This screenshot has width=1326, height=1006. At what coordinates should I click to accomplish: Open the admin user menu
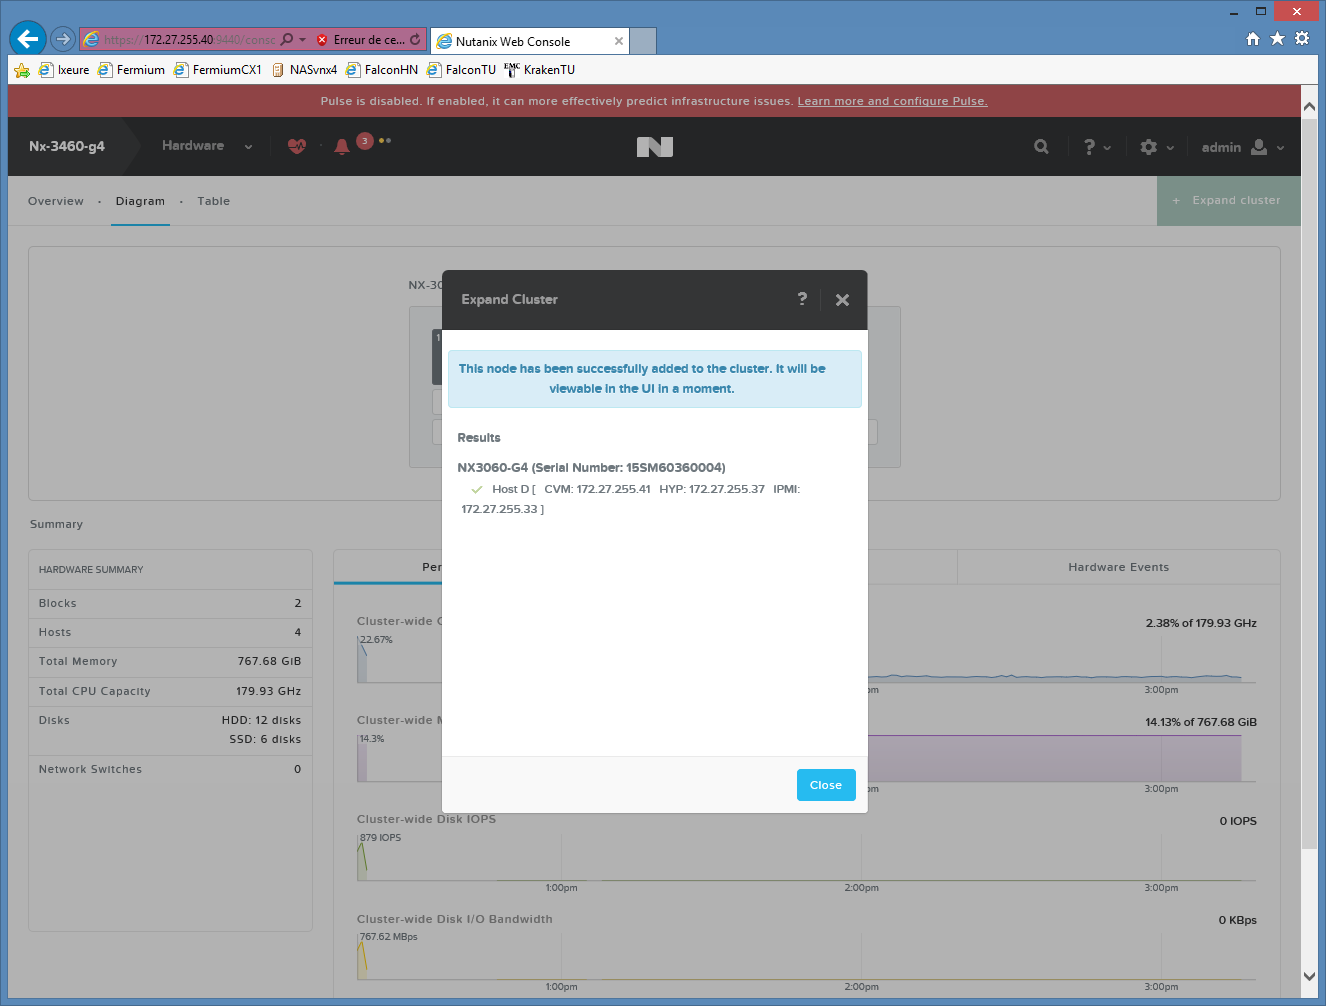[1242, 147]
